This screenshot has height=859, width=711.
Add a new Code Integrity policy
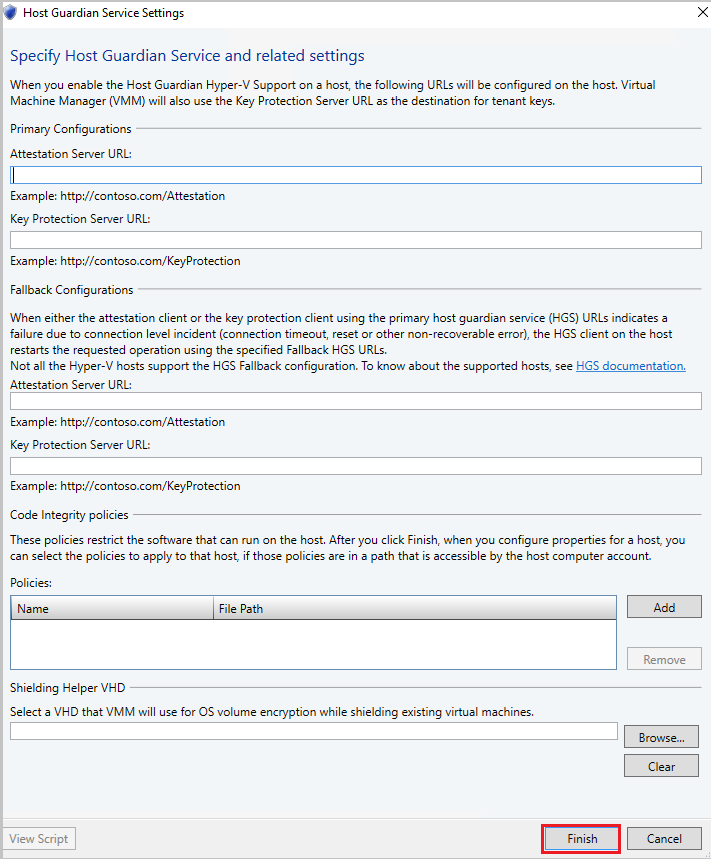point(663,606)
